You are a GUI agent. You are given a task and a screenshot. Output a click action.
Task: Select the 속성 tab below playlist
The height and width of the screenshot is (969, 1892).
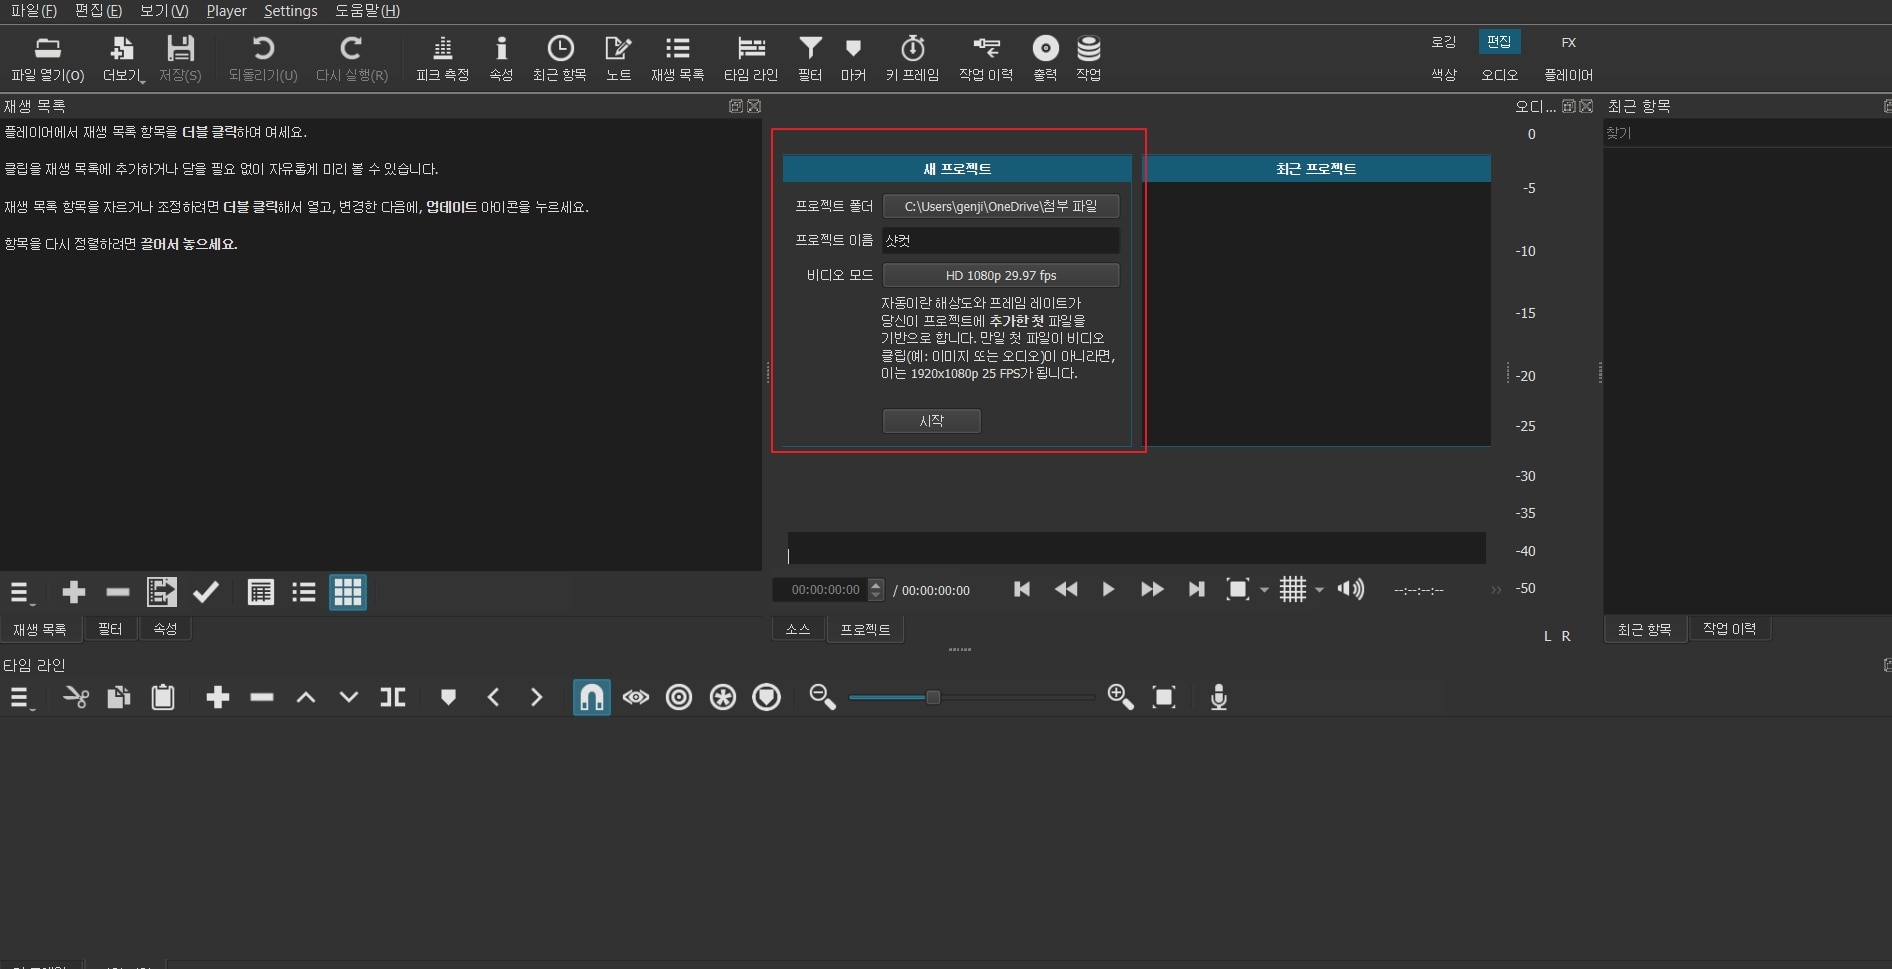tap(165, 629)
